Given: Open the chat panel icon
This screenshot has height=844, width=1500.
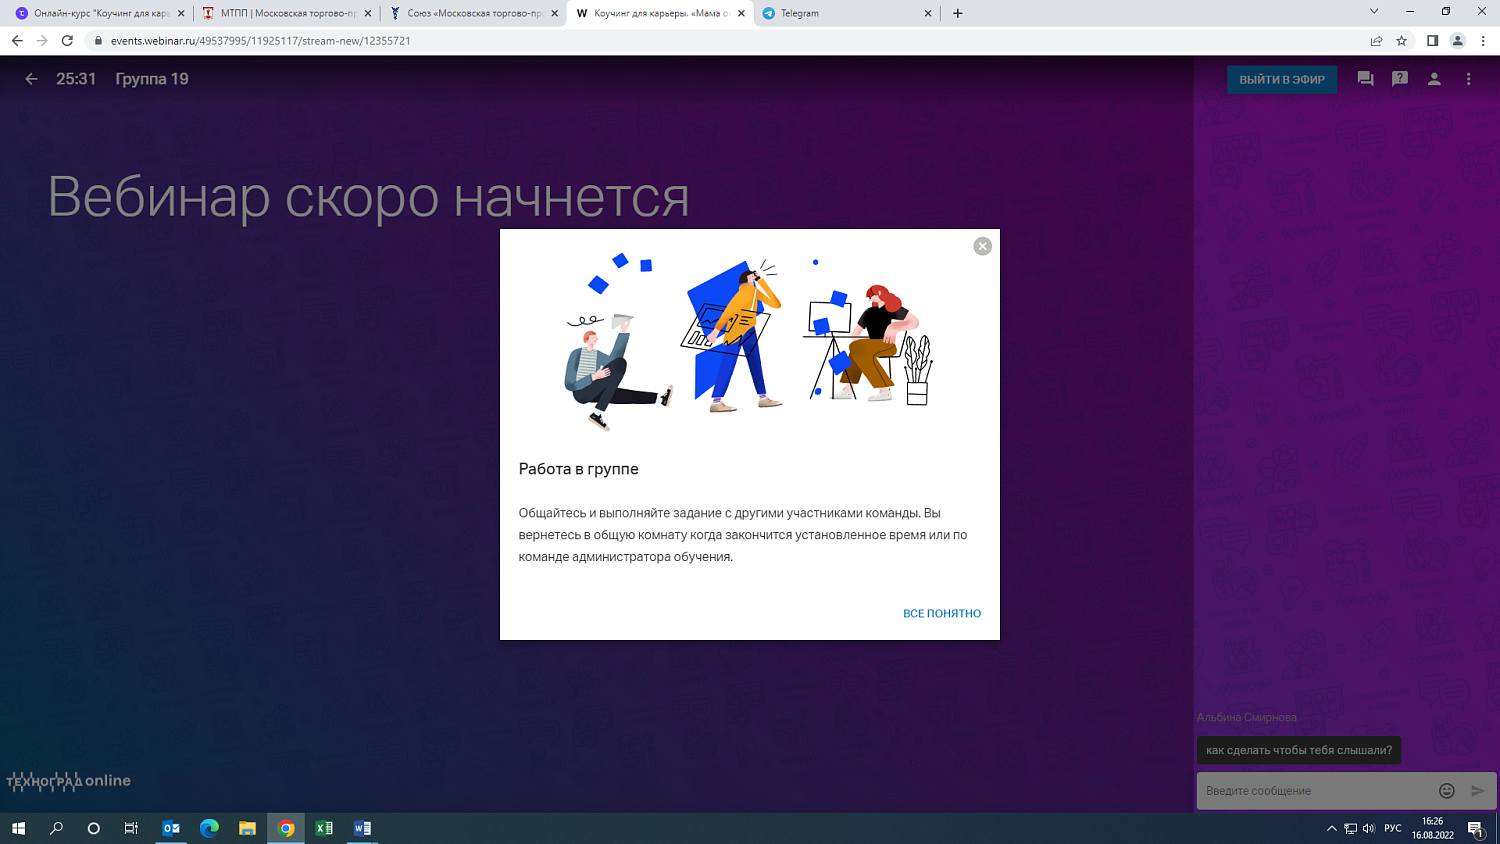Looking at the screenshot, I should click(x=1365, y=78).
